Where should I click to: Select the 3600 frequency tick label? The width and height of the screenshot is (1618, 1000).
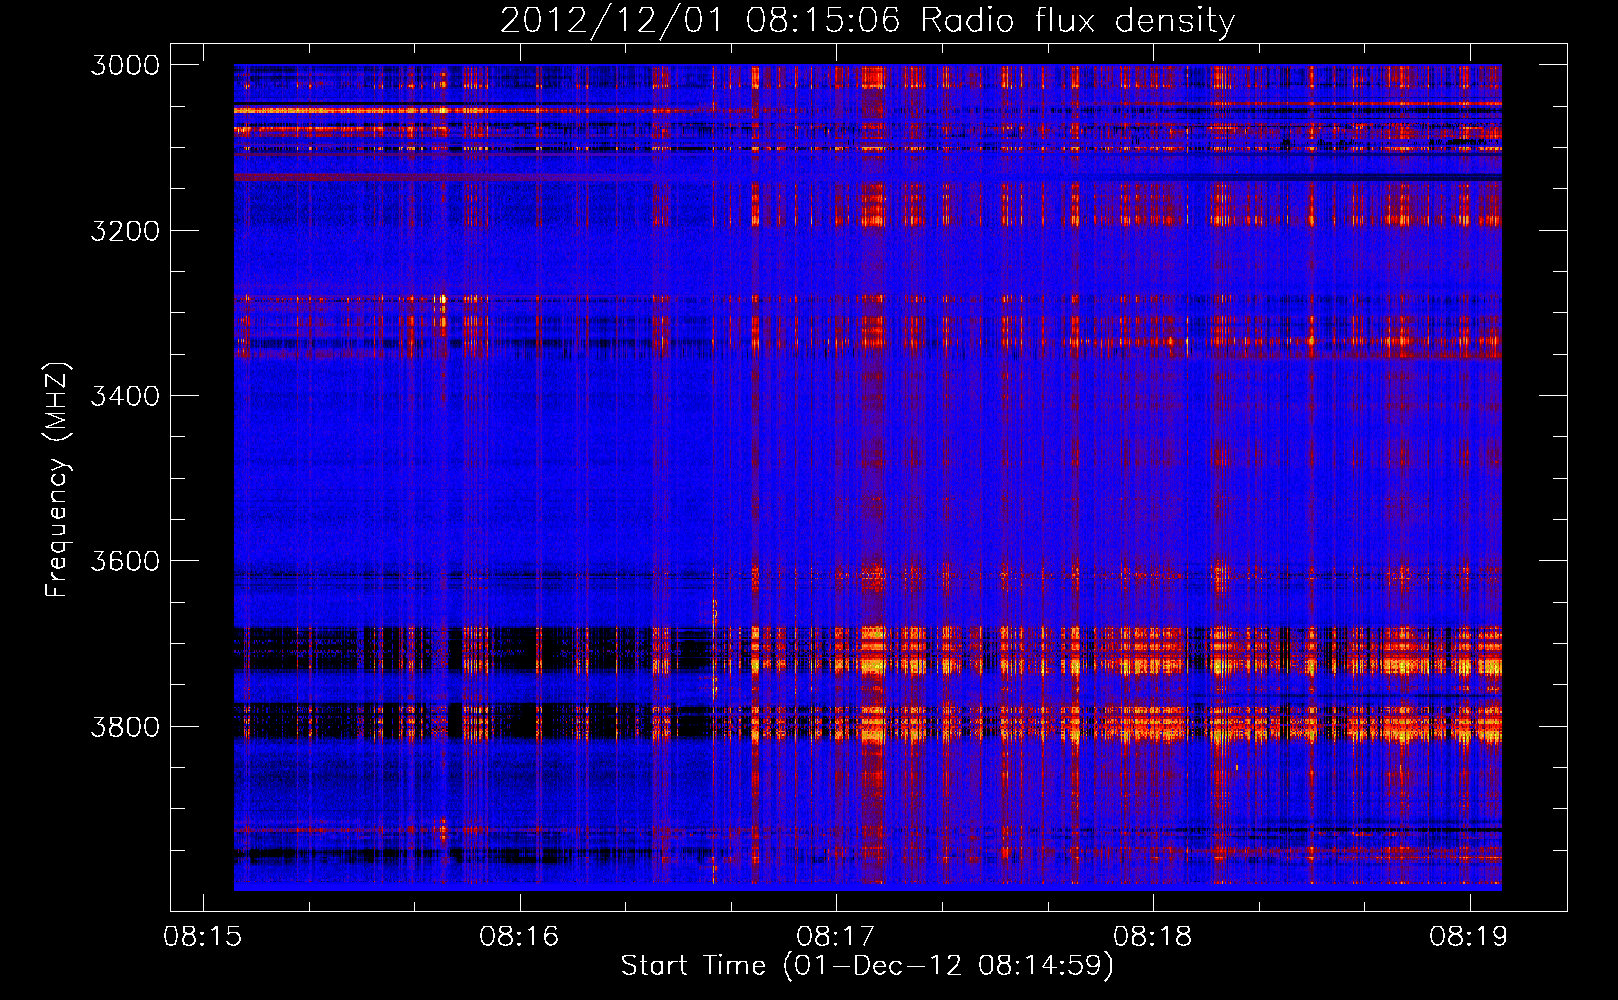pos(125,561)
